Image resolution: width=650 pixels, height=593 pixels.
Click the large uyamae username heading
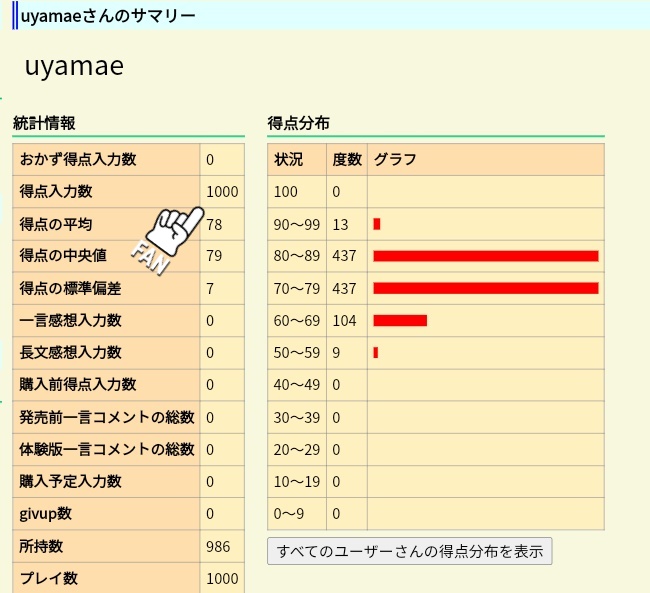point(75,66)
